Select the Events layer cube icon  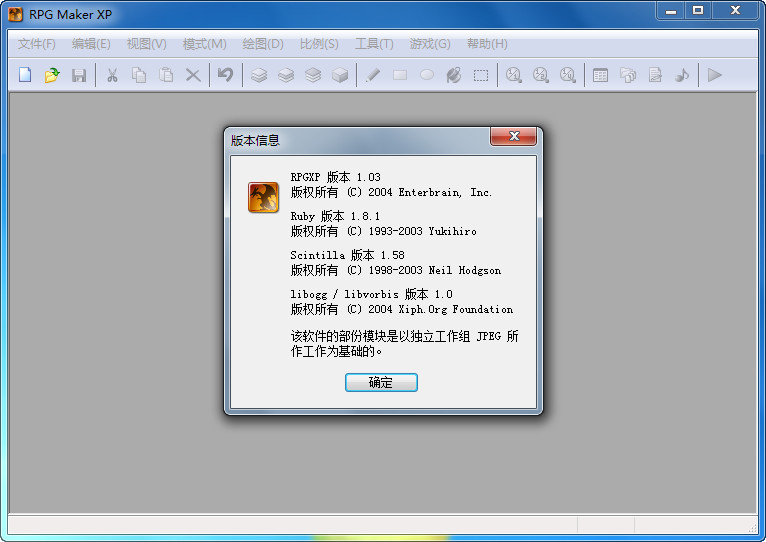[340, 75]
